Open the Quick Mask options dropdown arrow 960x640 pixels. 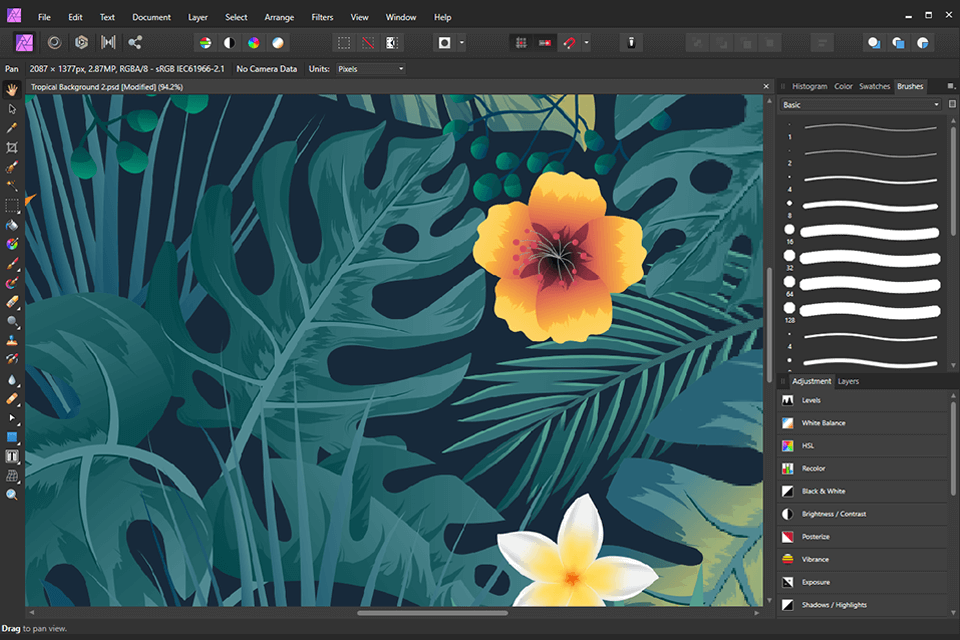[x=462, y=43]
